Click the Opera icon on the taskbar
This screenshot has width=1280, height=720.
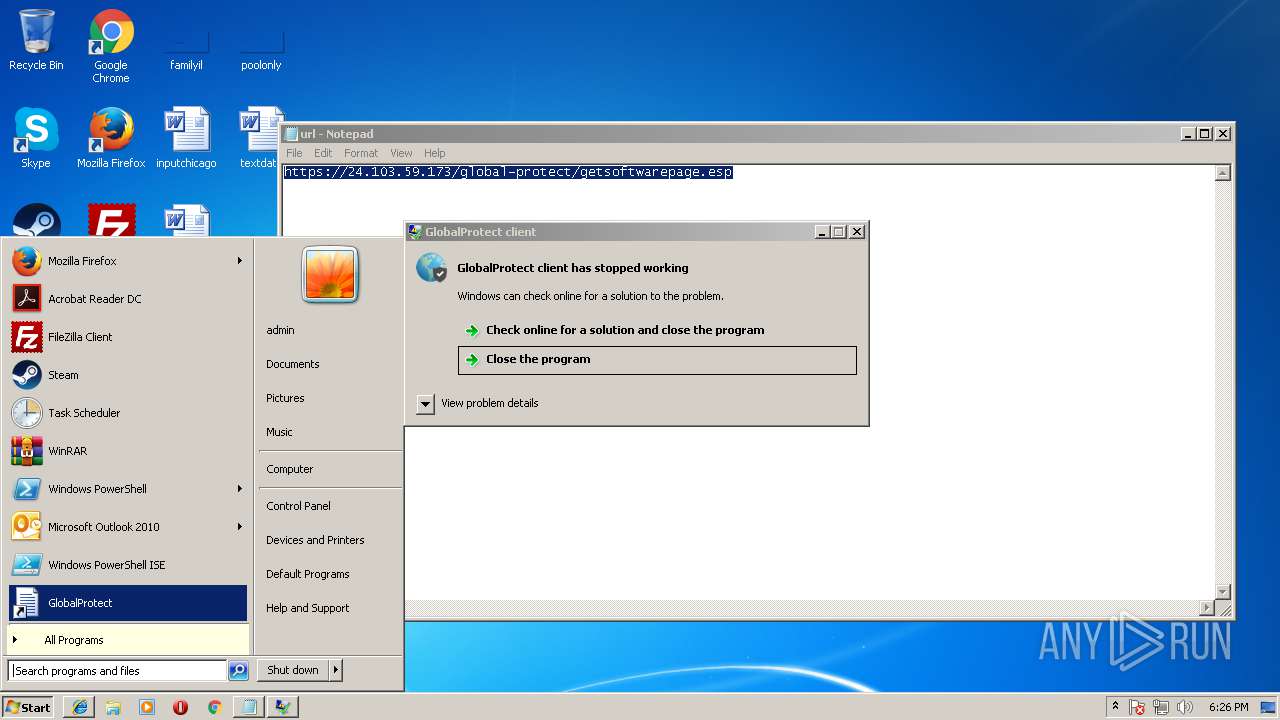181,707
